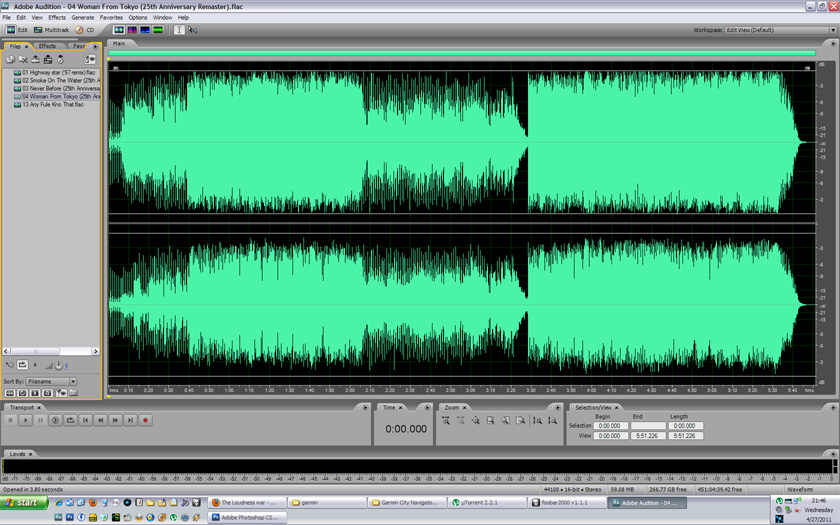The image size is (840, 525).
Task: Open Files panel flyout menu arrow
Action: point(95,47)
